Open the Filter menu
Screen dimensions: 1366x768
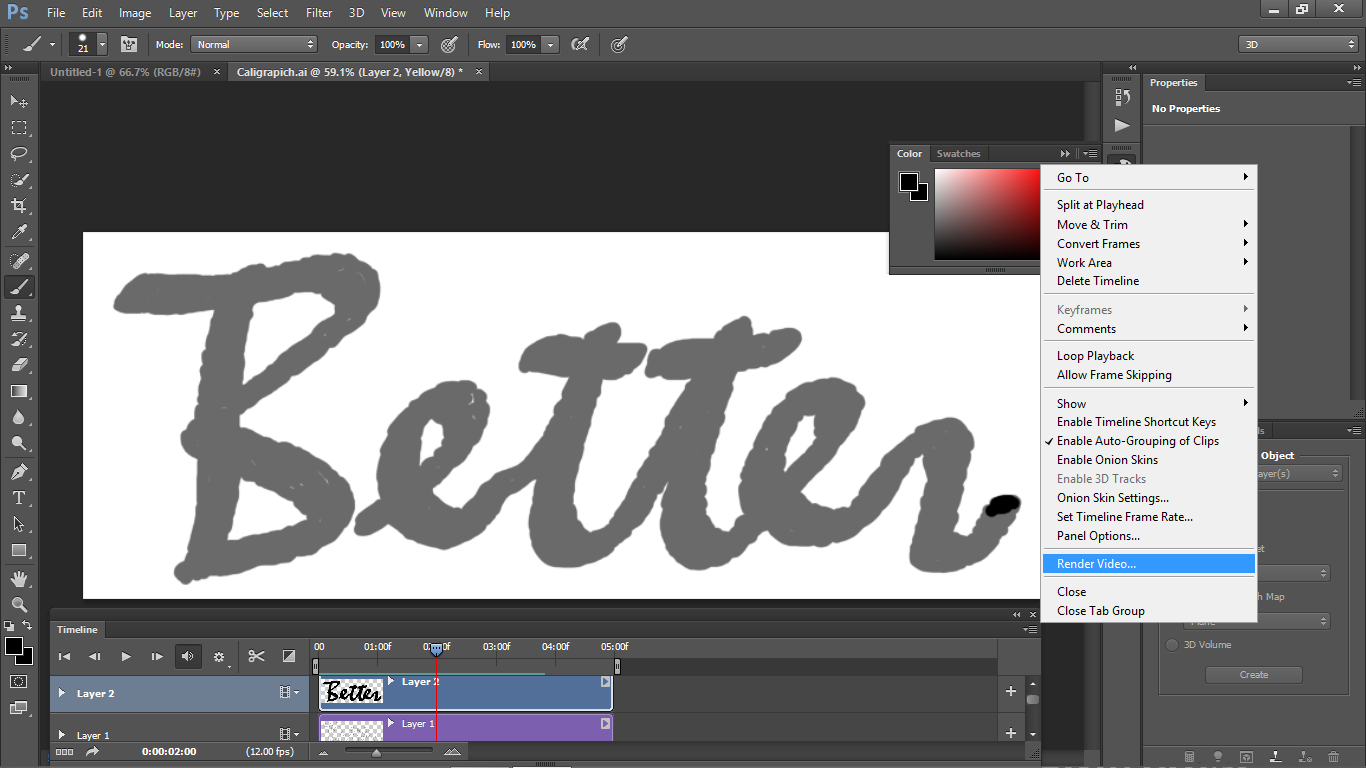click(x=318, y=12)
